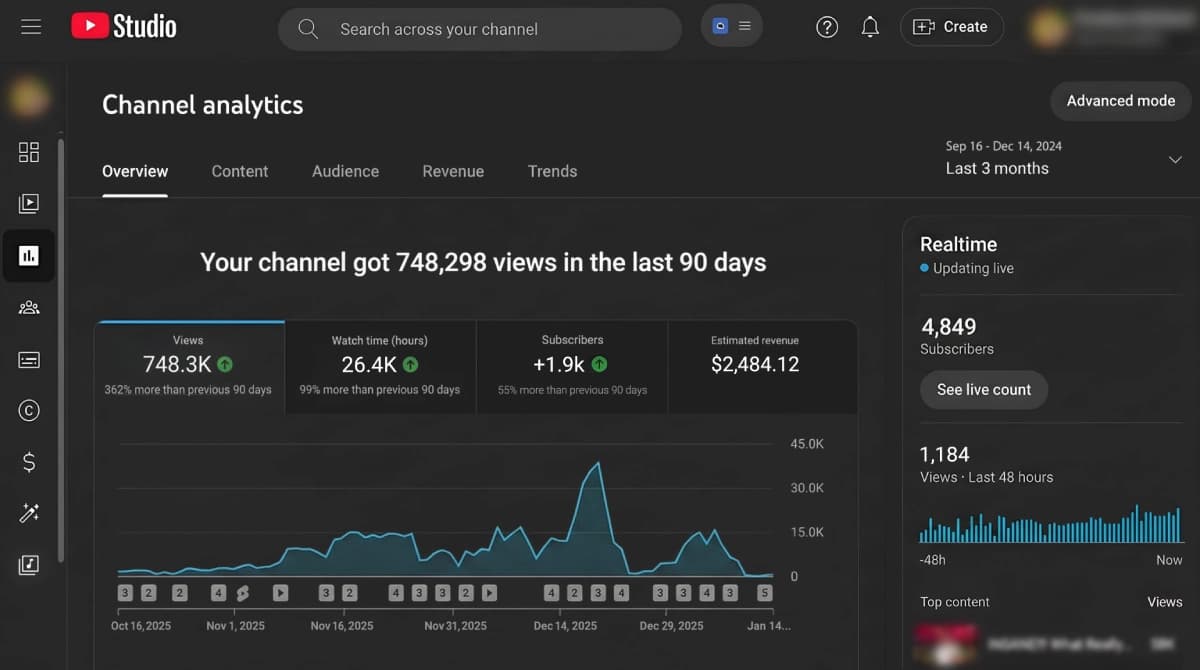
Task: Open the hamburger navigation menu
Action: (31, 27)
